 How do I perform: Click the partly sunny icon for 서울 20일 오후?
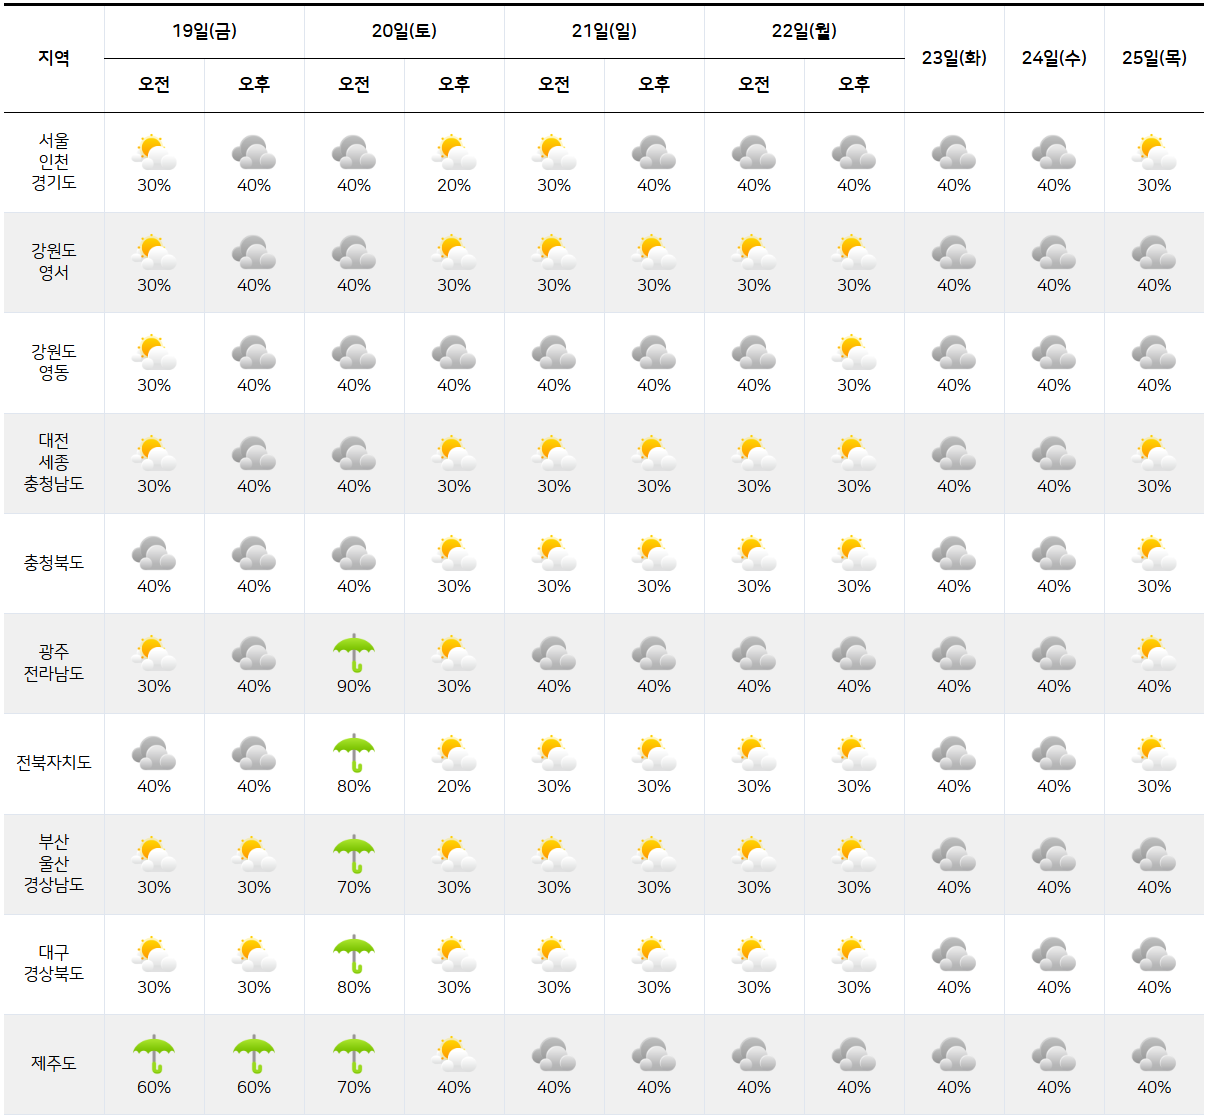(454, 153)
